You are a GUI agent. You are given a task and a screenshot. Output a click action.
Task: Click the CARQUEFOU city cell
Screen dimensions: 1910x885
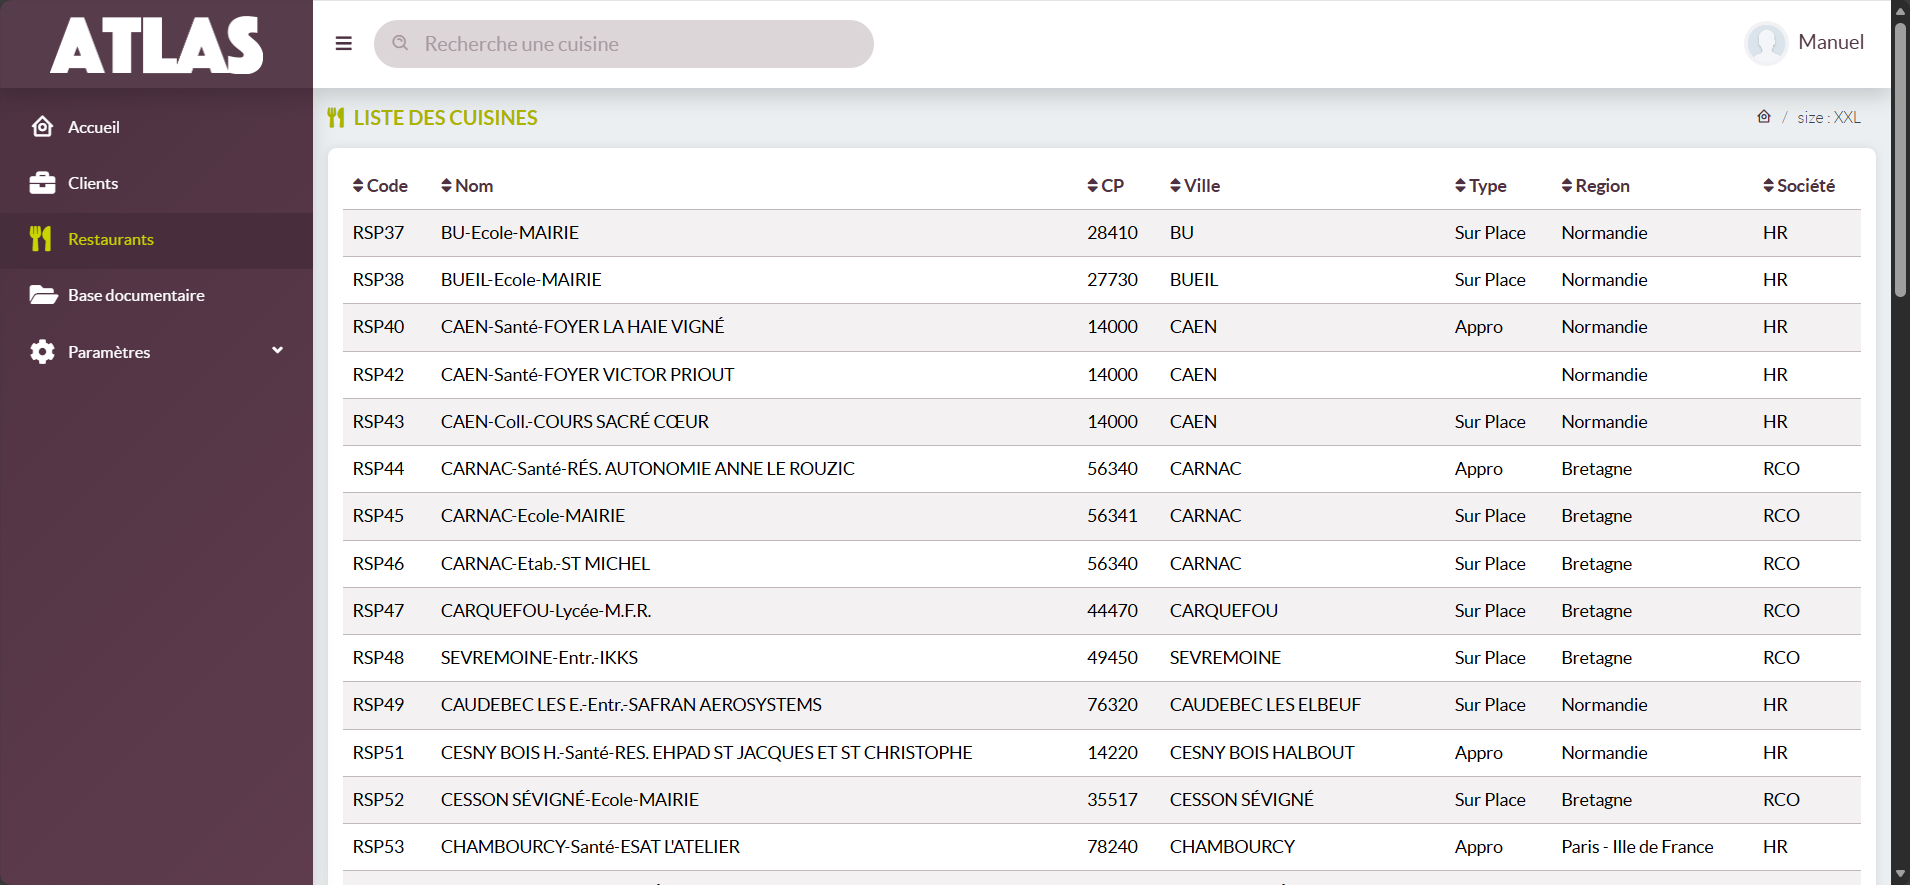(x=1224, y=611)
